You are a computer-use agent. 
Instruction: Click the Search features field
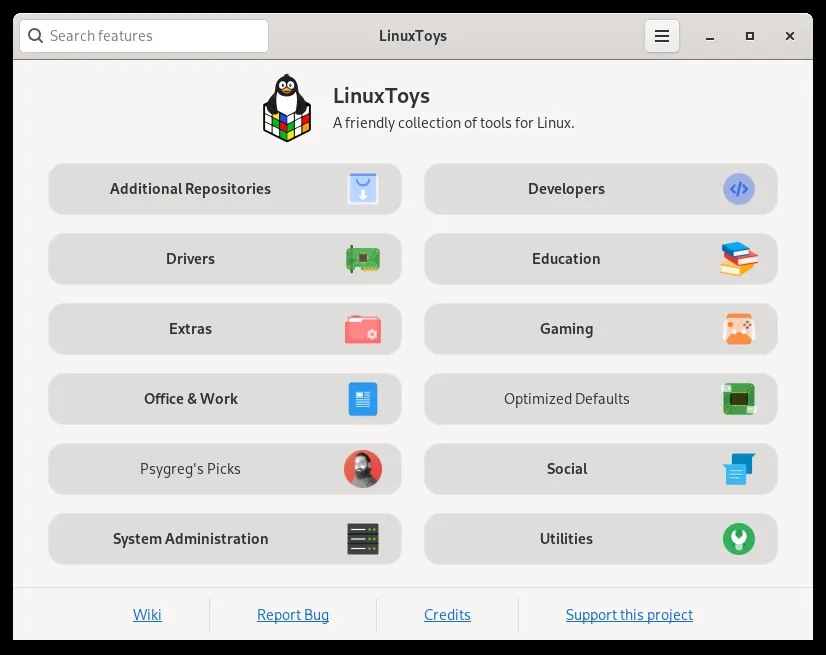pos(143,35)
